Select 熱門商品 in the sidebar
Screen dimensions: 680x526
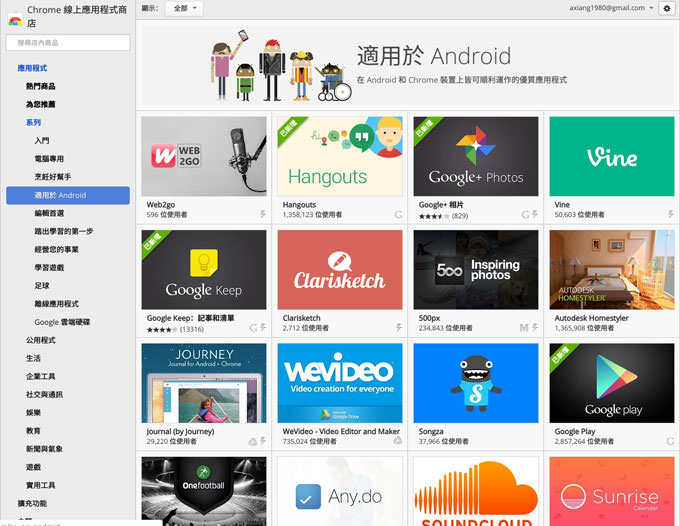[41, 87]
